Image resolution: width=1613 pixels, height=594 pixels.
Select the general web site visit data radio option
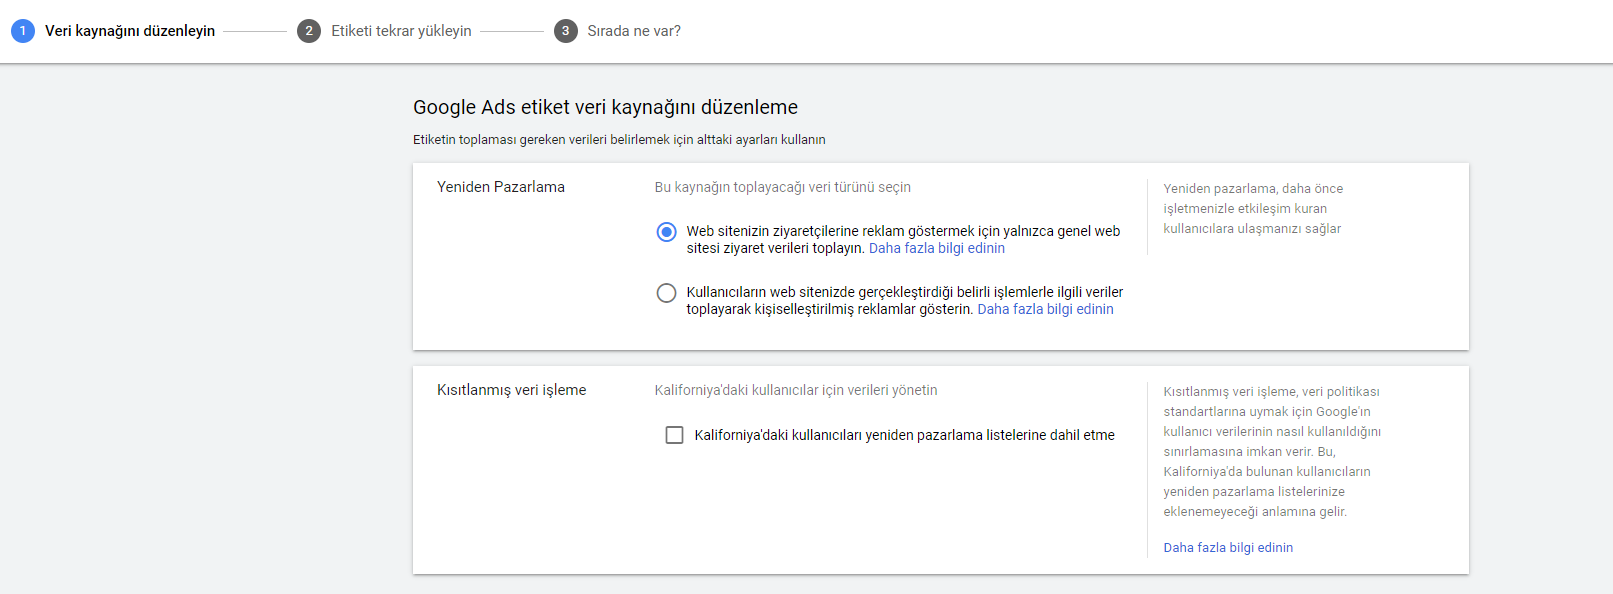click(x=666, y=232)
